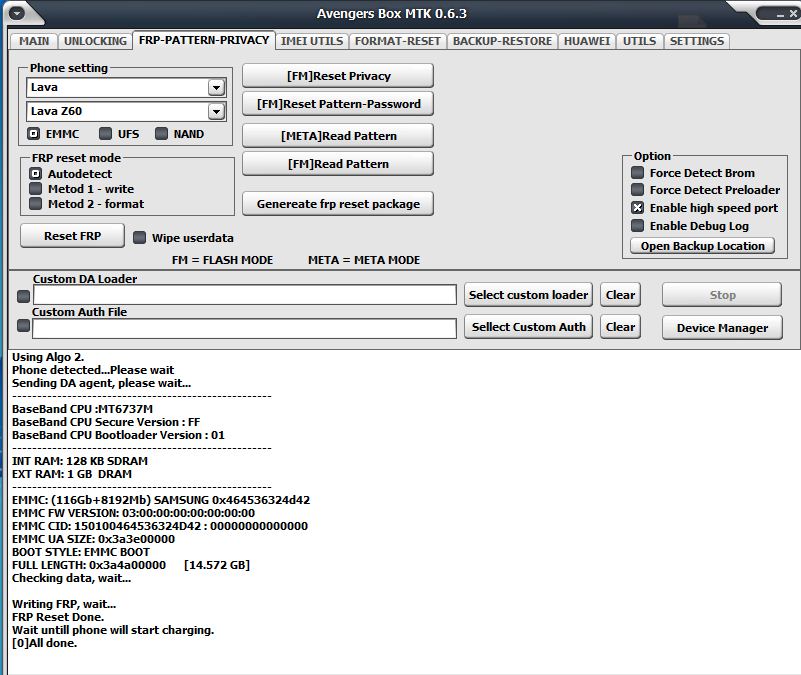Click Open Backup Location button
This screenshot has height=675, width=801.
[x=702, y=246]
